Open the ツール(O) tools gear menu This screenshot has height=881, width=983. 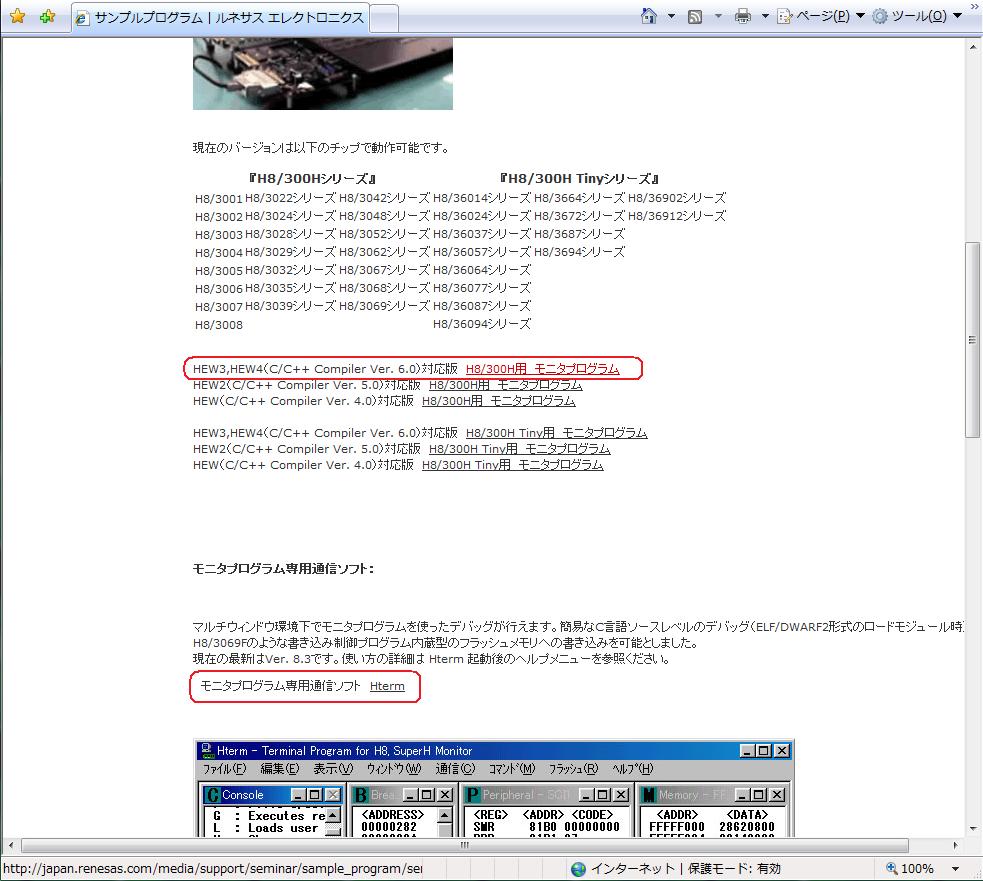[x=915, y=16]
